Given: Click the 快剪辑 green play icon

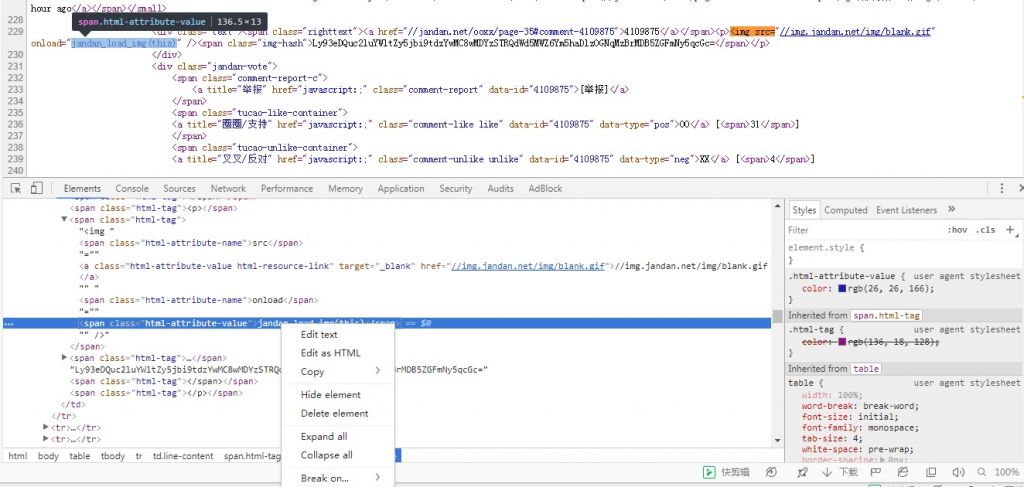Looking at the screenshot, I should [709, 472].
